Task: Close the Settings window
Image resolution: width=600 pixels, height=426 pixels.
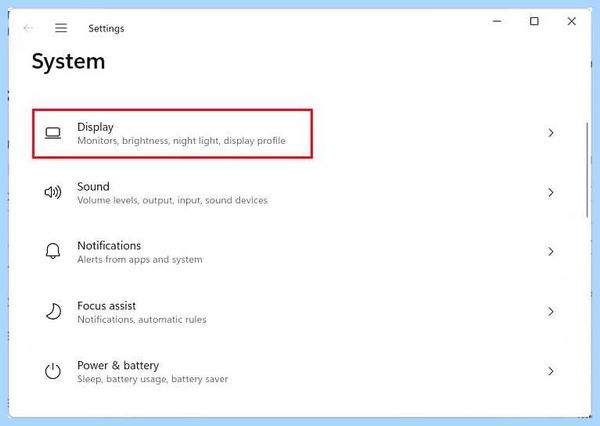Action: (572, 21)
